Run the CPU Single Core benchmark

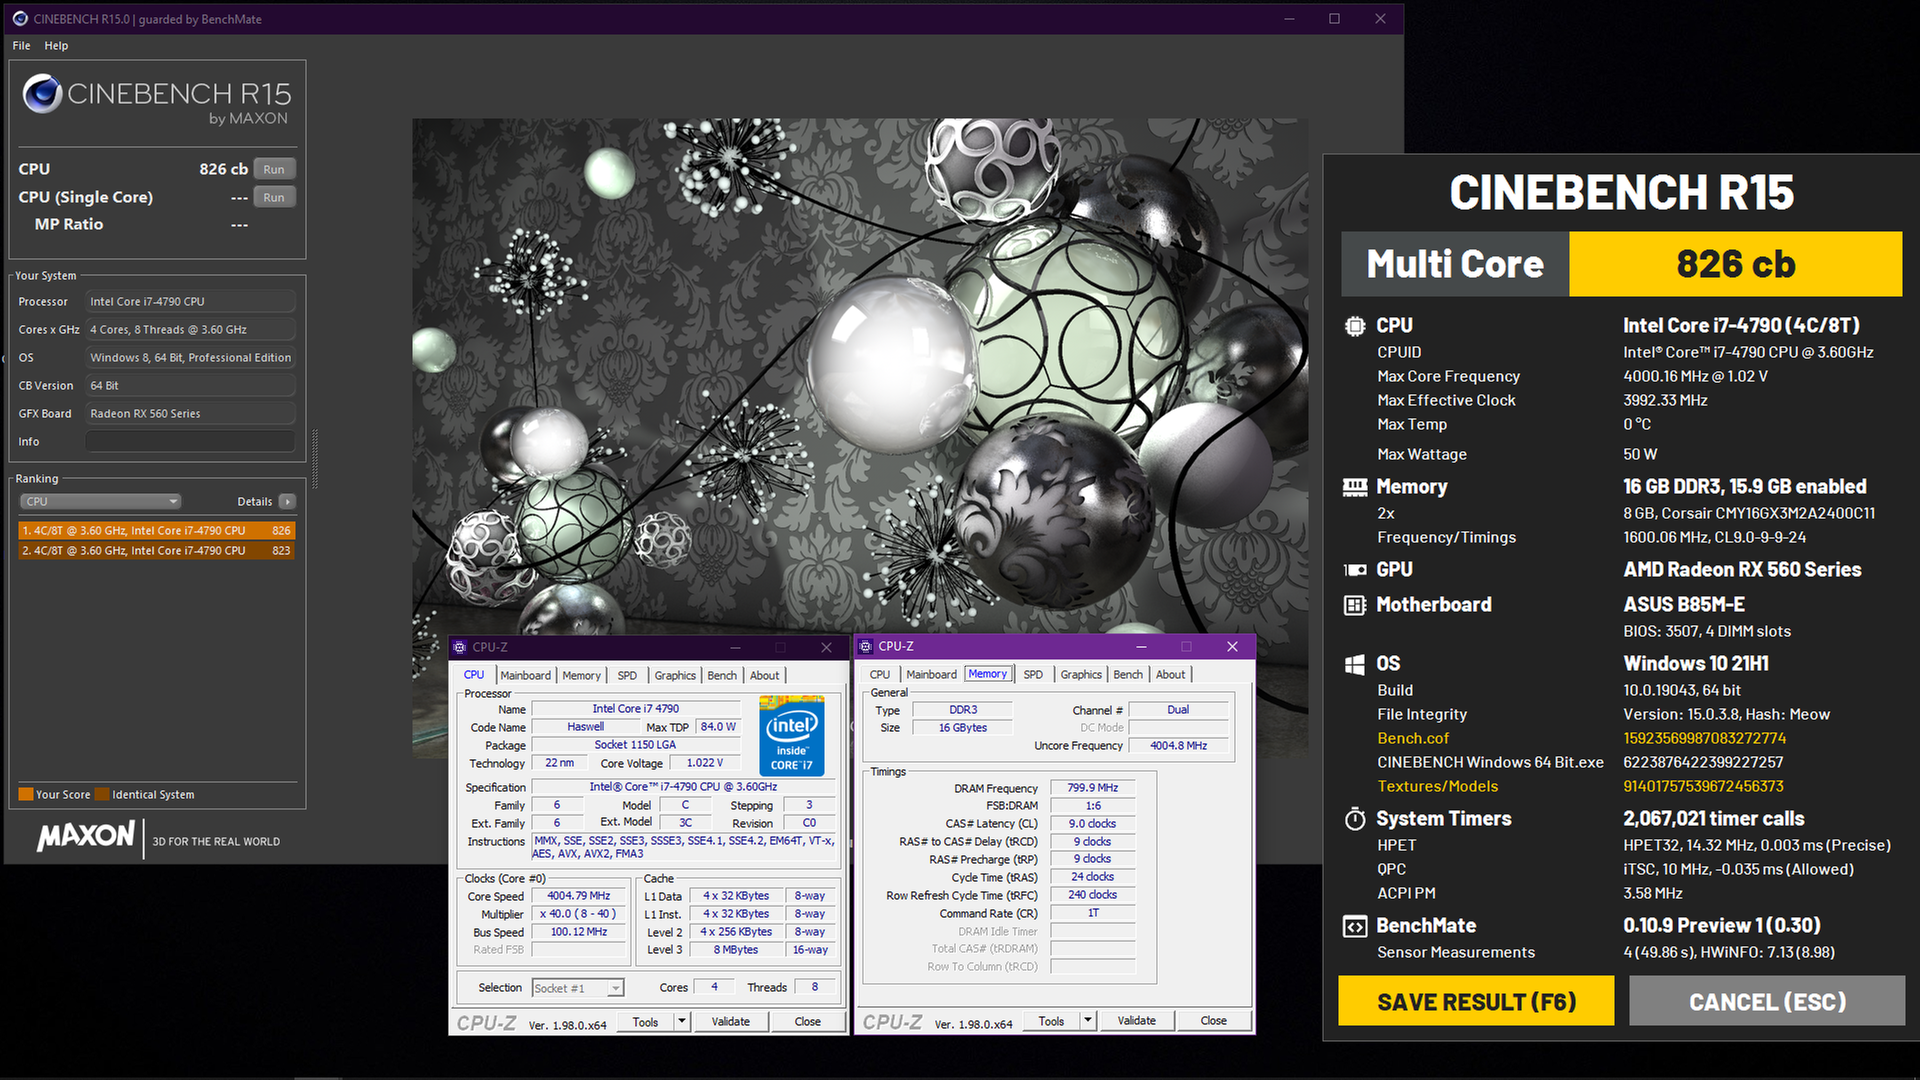[274, 197]
